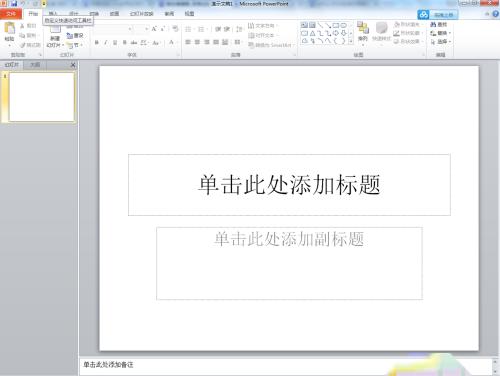Open the Shape Outline dropdown
Viewport: 500px width, 376px height.
coord(408,33)
